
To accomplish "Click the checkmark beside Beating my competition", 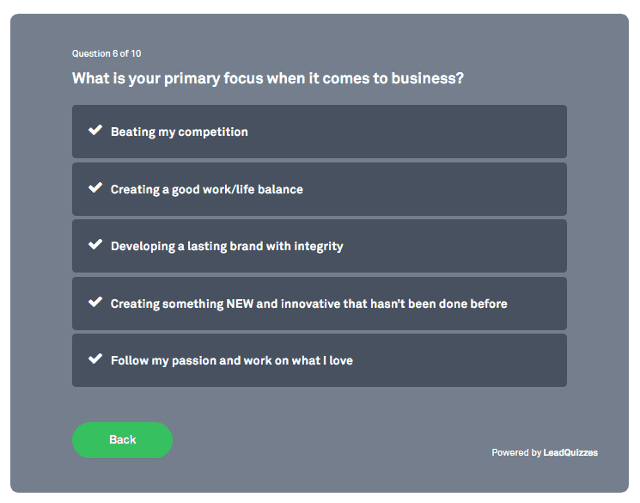I will pyautogui.click(x=95, y=131).
